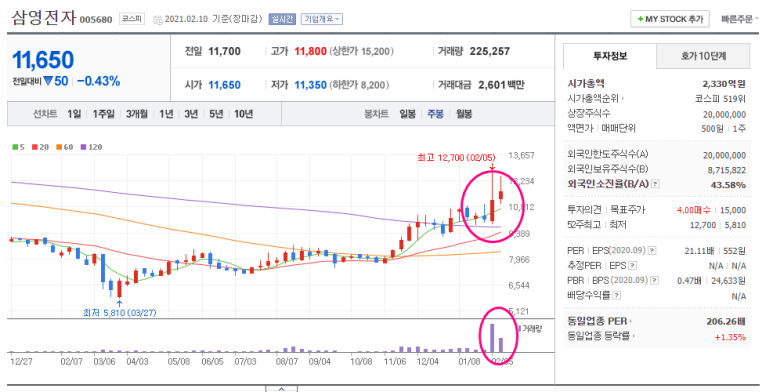The width and height of the screenshot is (773, 392).
Task: Select the 3년 line chart period
Action: (191, 114)
